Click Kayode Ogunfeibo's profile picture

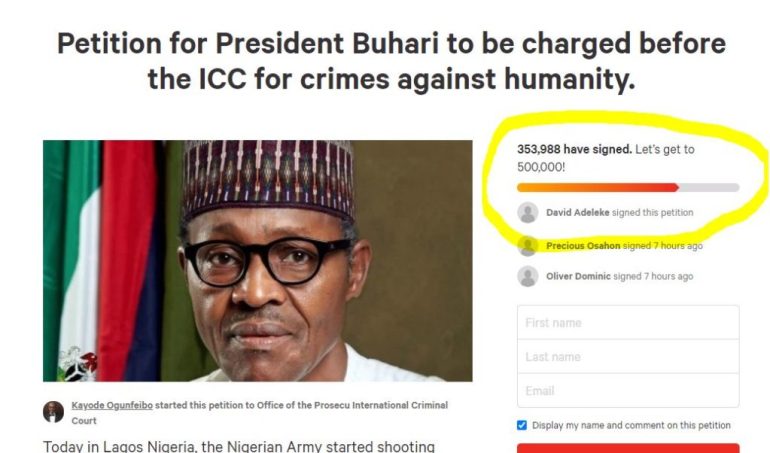pyautogui.click(x=53, y=411)
